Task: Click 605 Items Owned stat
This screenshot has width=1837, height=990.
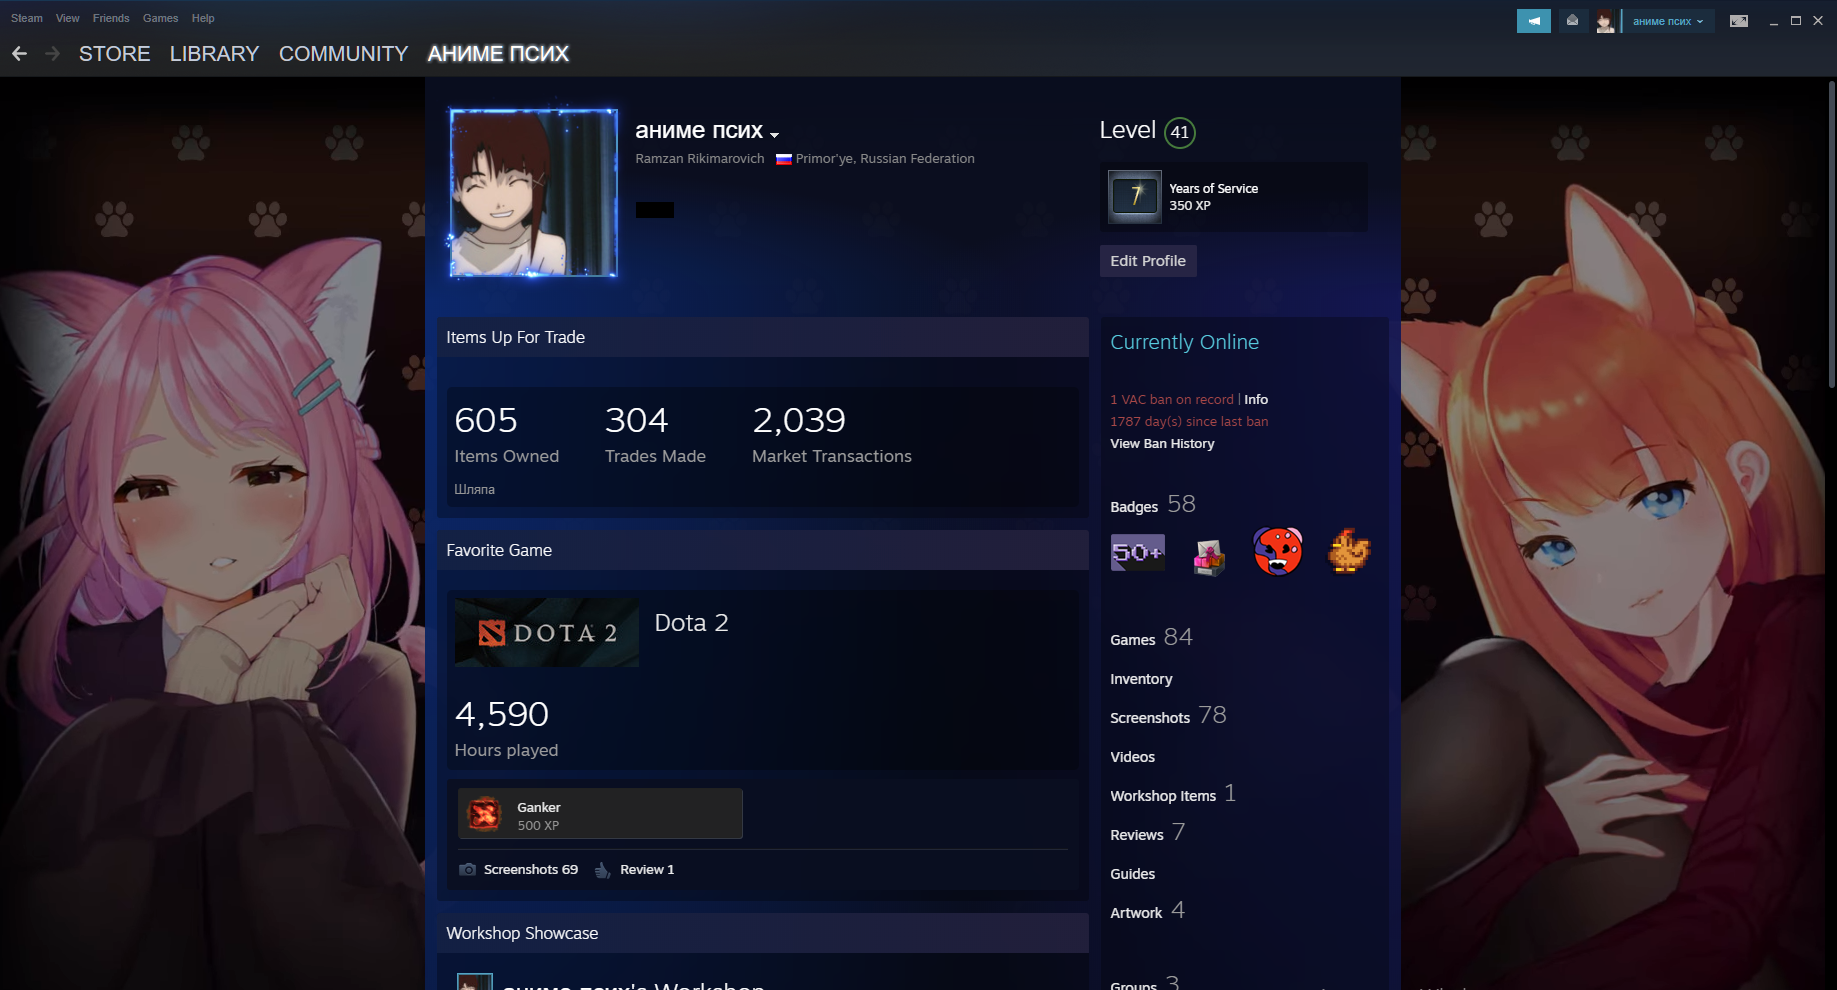Action: 506,434
